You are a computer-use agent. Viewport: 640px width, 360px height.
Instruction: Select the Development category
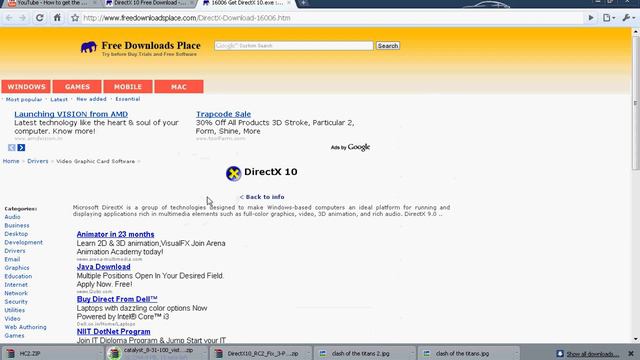(x=24, y=242)
